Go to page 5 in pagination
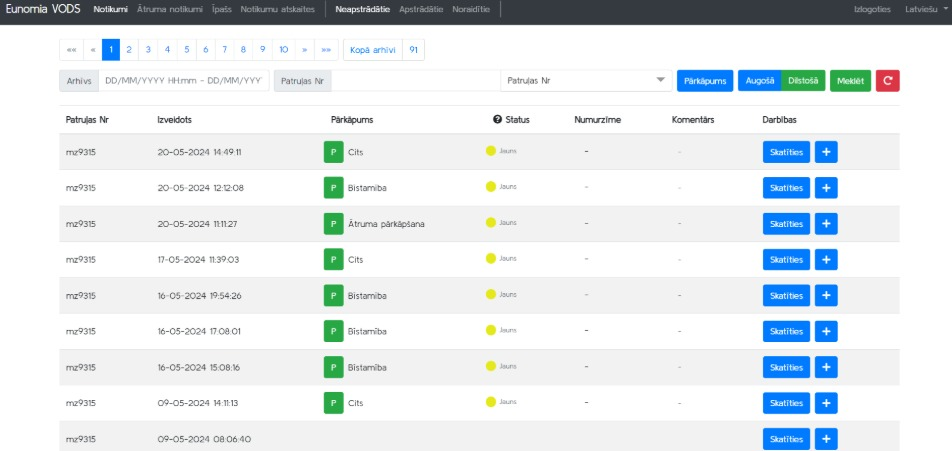 point(187,50)
